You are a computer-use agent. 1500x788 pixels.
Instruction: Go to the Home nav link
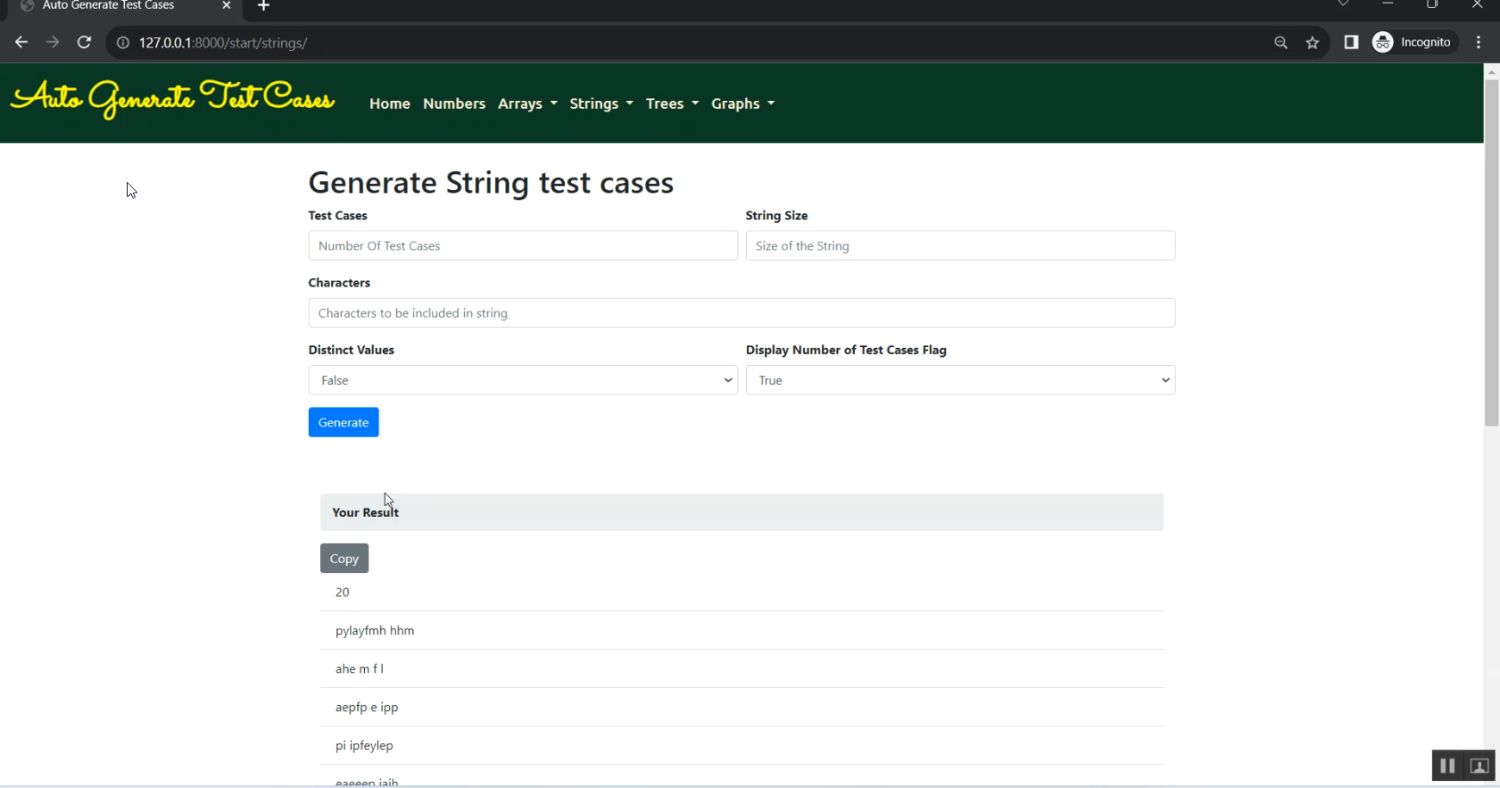coord(389,104)
